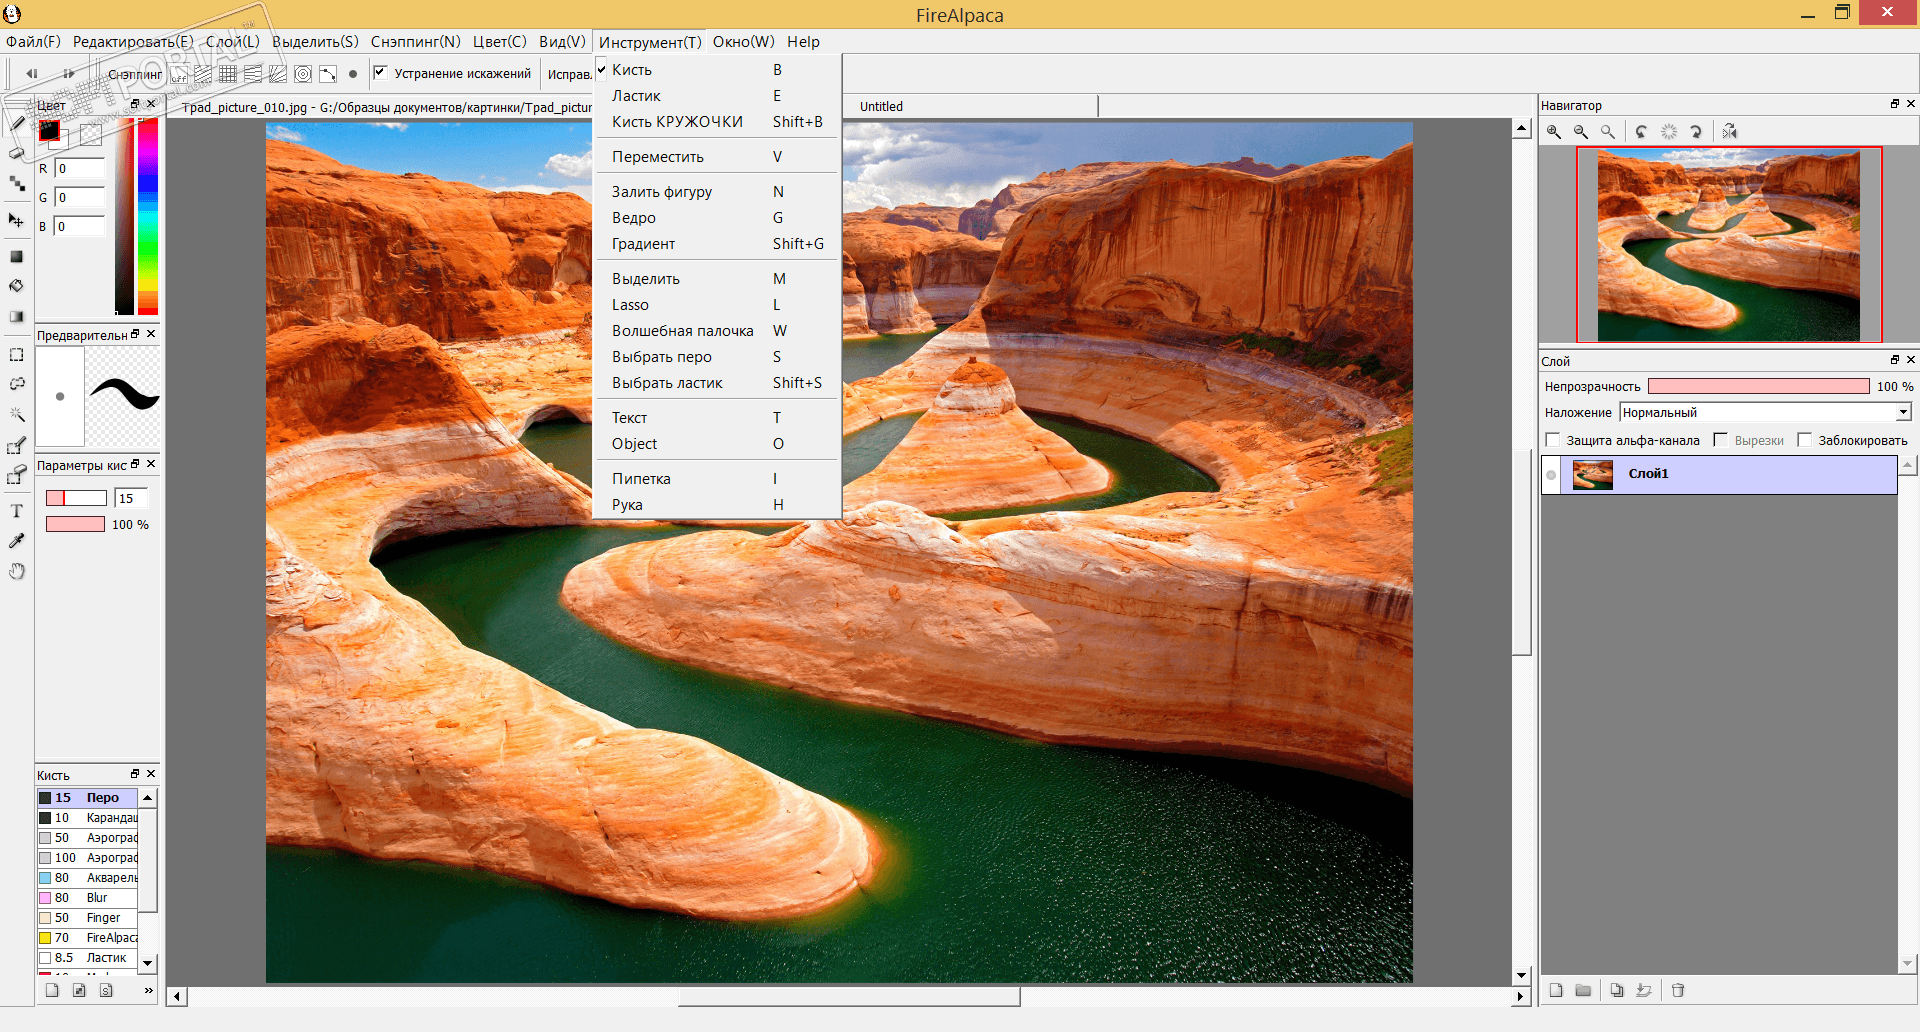1920x1032 pixels.
Task: Choose 'Ластик' from the tool menu
Action: tap(717, 96)
